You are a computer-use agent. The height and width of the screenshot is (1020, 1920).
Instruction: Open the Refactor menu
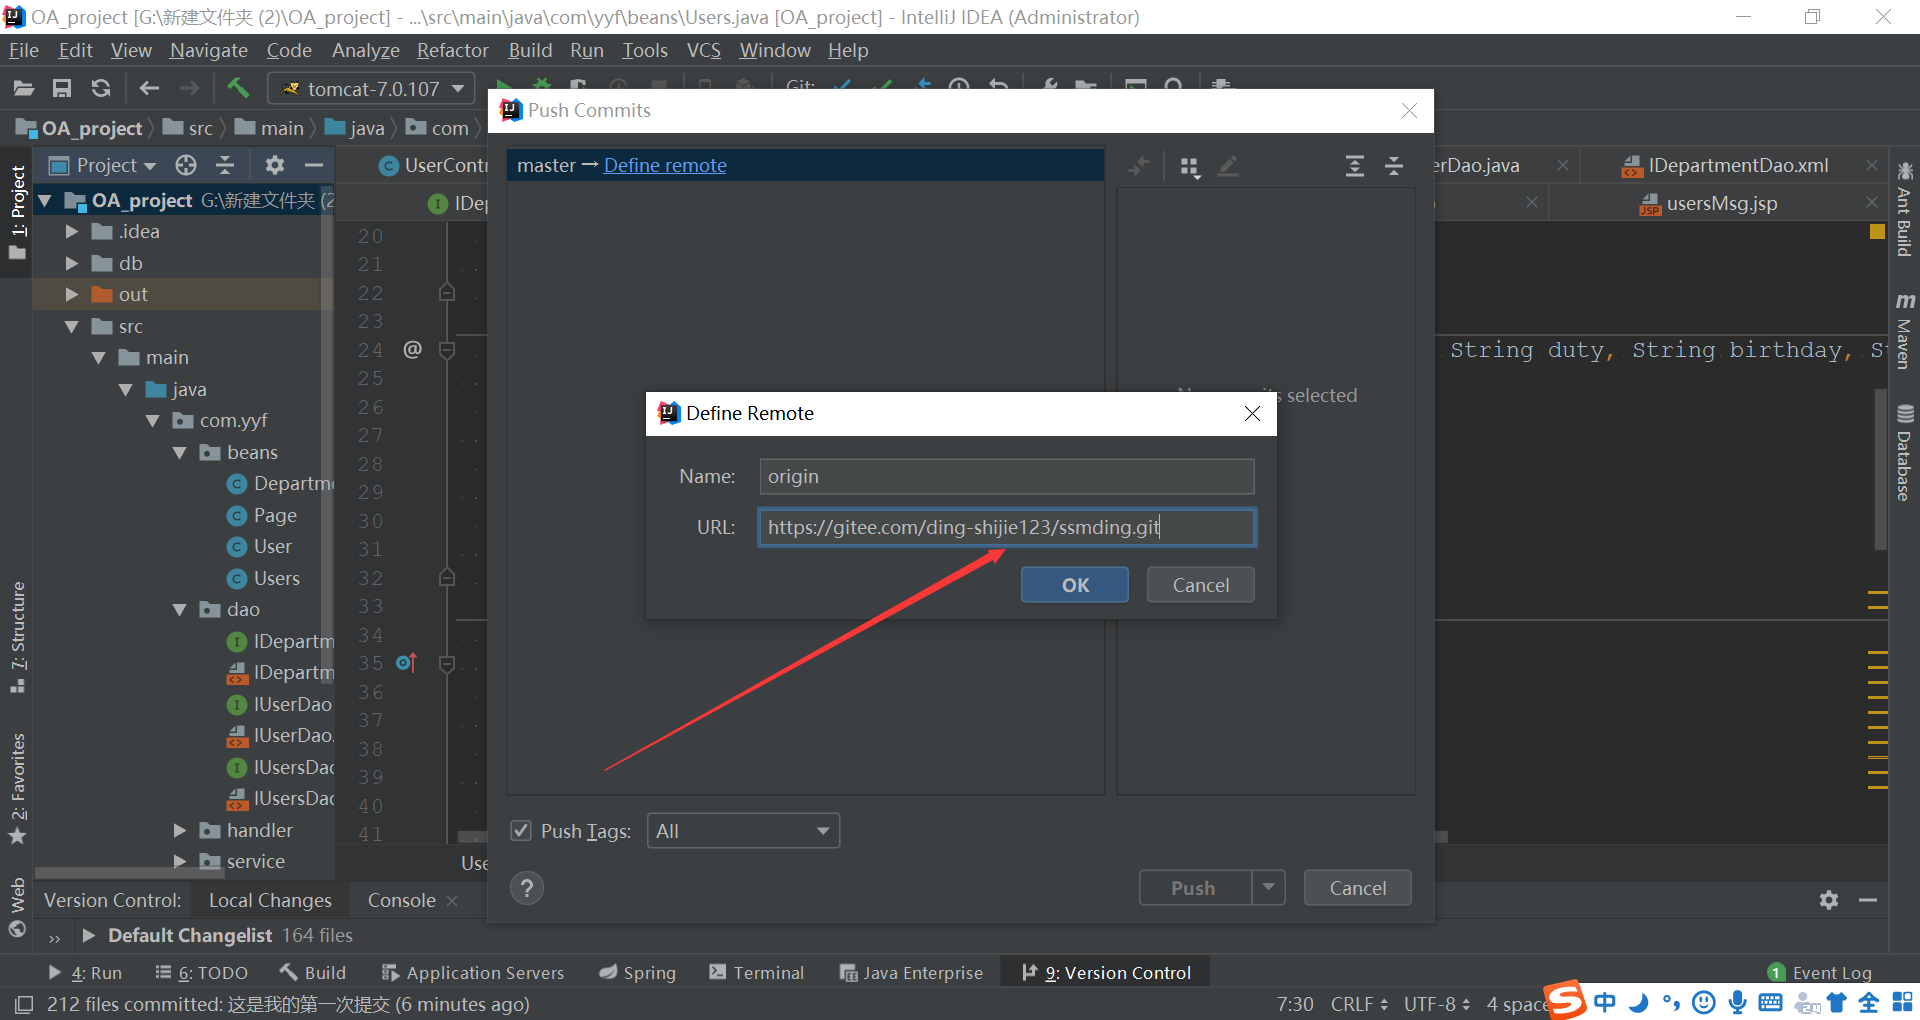[x=452, y=50]
